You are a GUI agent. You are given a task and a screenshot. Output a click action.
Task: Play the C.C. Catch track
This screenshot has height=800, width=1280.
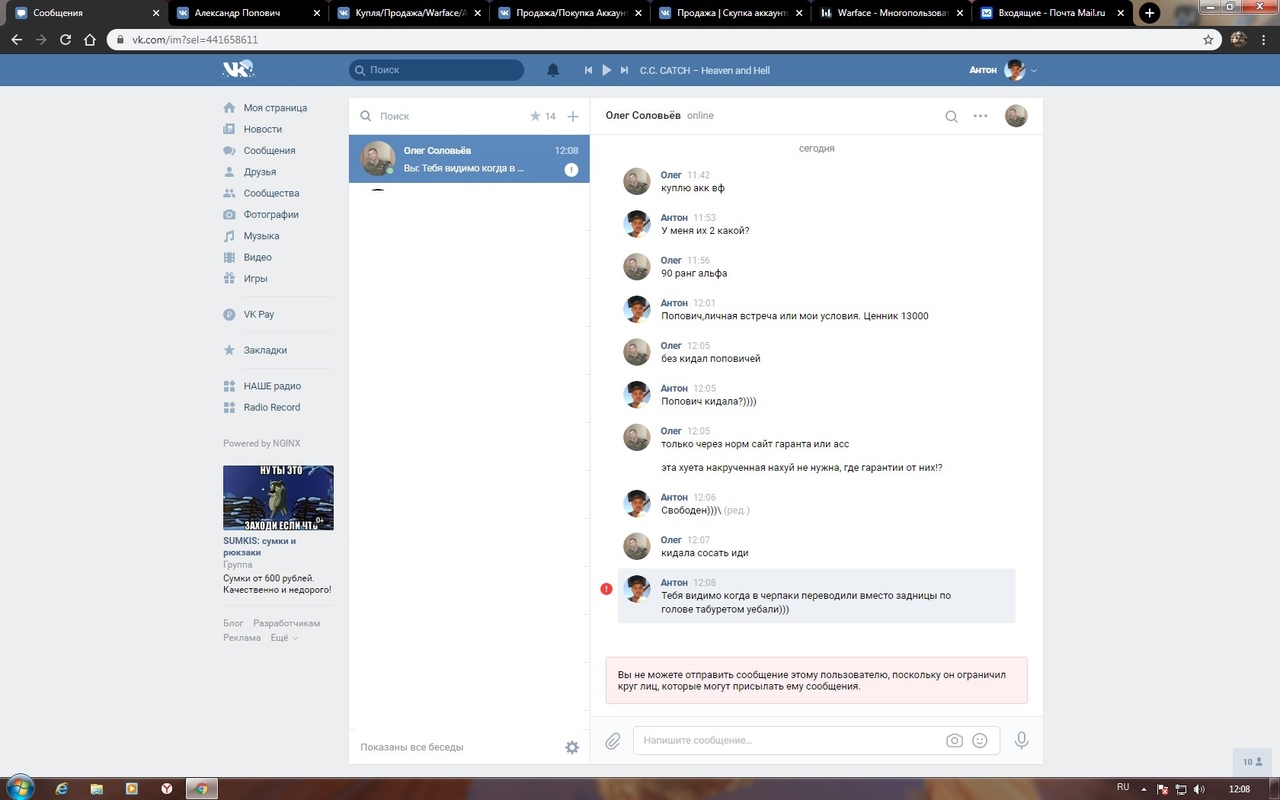click(x=606, y=70)
